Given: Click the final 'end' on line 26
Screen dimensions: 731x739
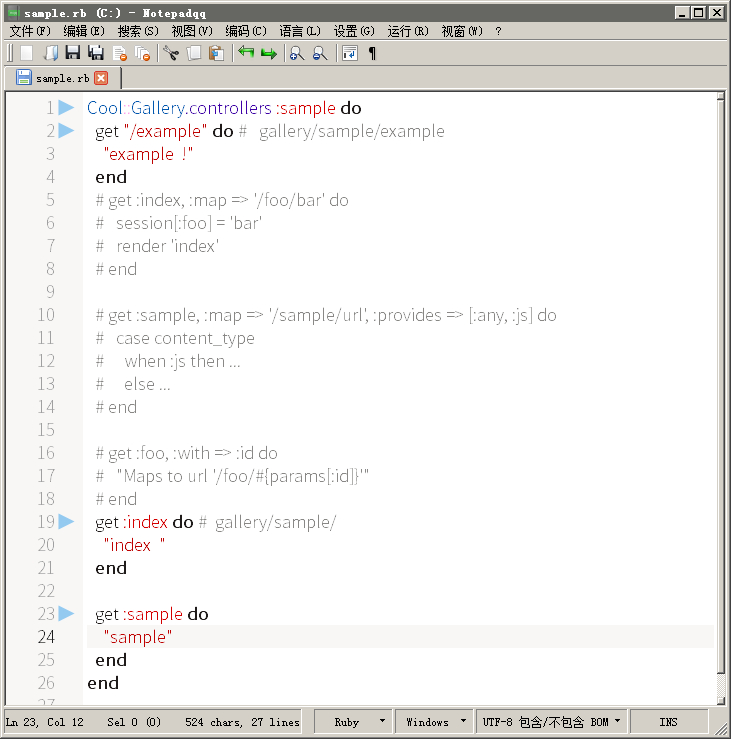Looking at the screenshot, I should tap(103, 683).
